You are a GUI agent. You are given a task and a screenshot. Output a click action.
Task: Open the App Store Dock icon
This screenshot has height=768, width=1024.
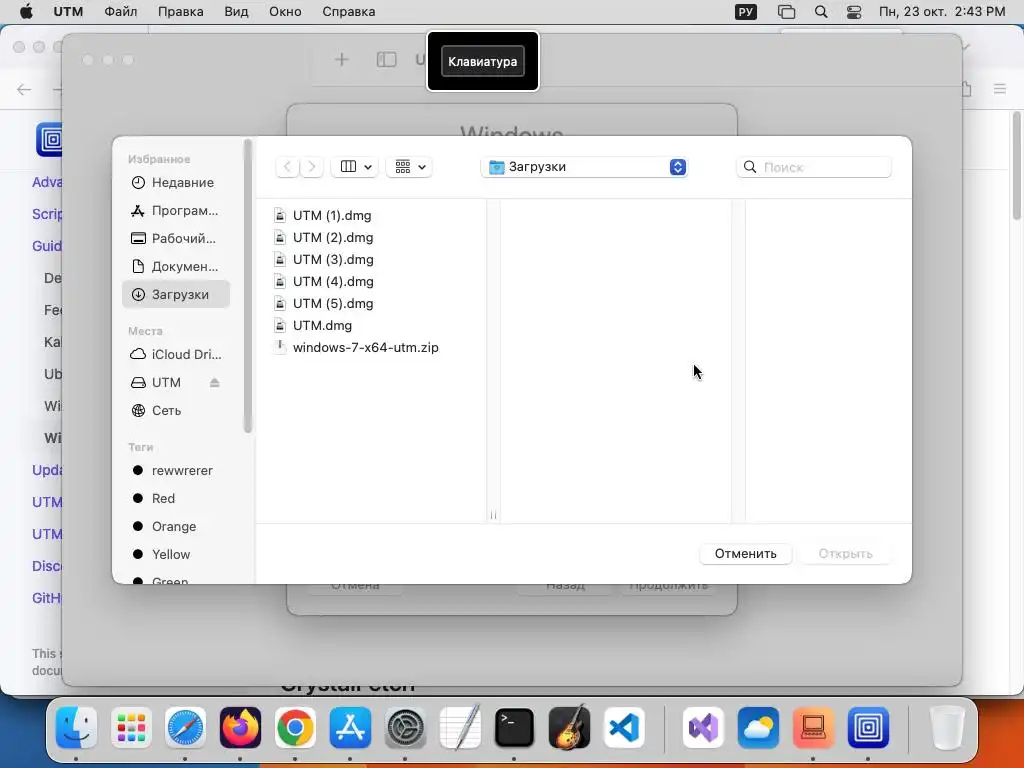[350, 728]
